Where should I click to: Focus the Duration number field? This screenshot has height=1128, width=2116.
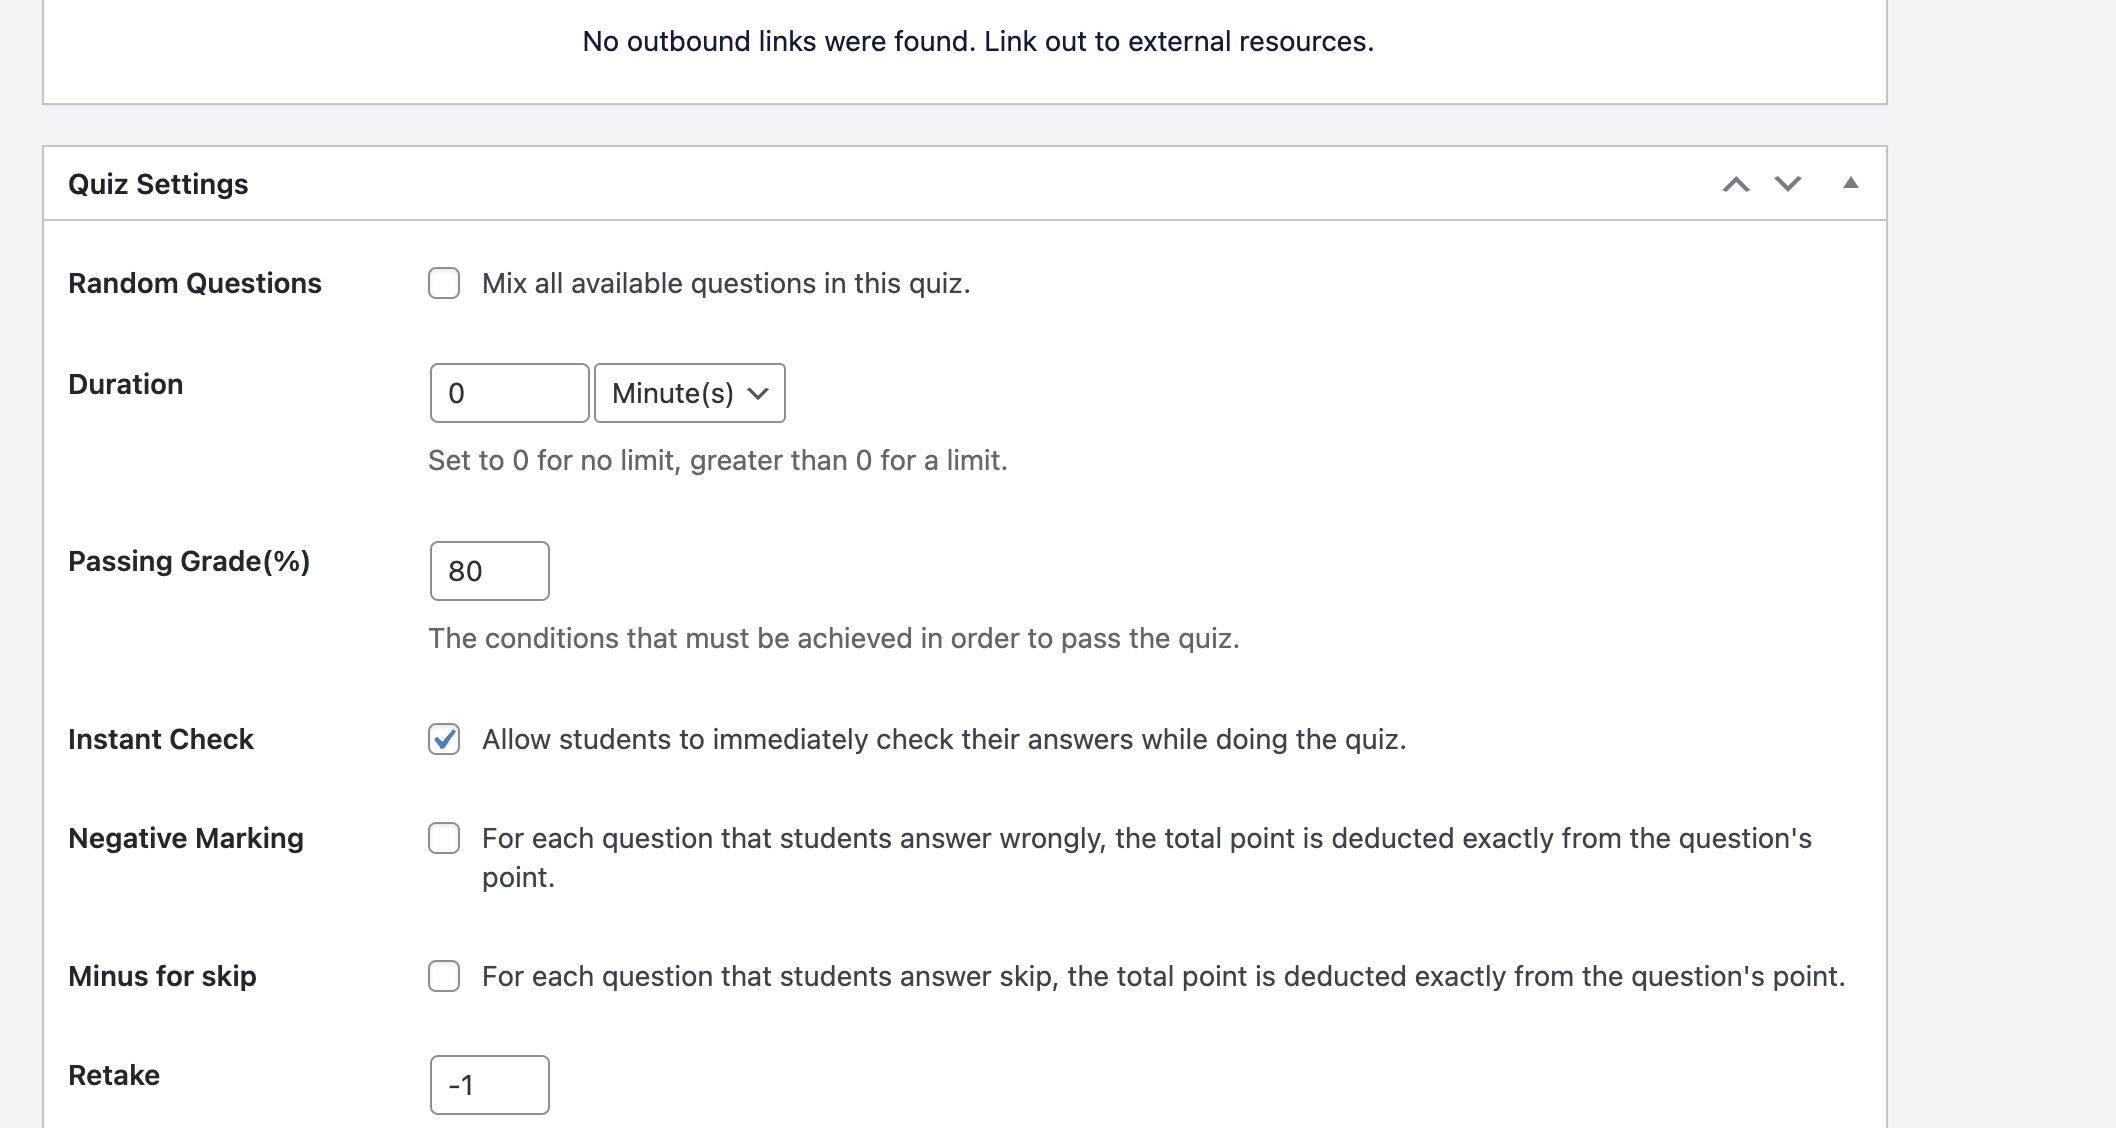(x=510, y=393)
